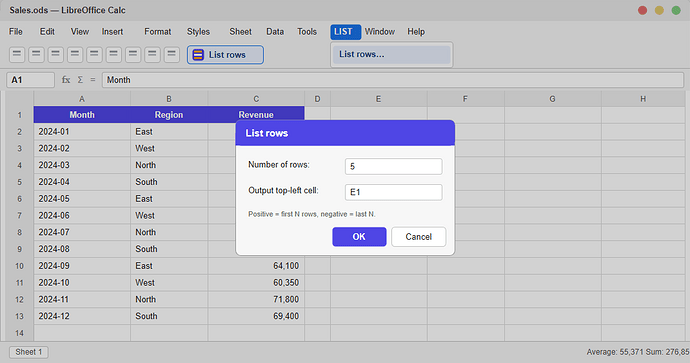The image size is (690, 363).
Task: Click the yellow window minimize button
Action: coord(659,10)
